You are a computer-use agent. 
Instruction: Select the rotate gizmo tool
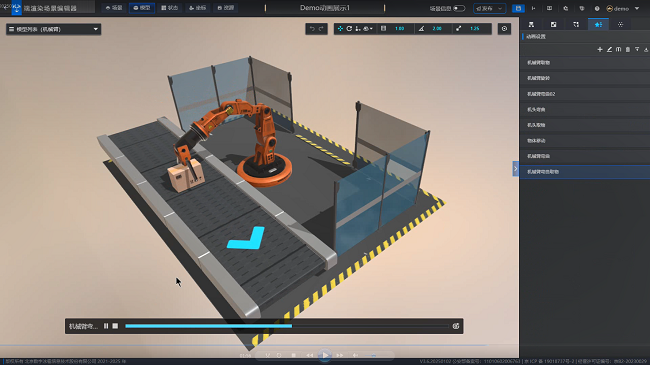[x=349, y=29]
